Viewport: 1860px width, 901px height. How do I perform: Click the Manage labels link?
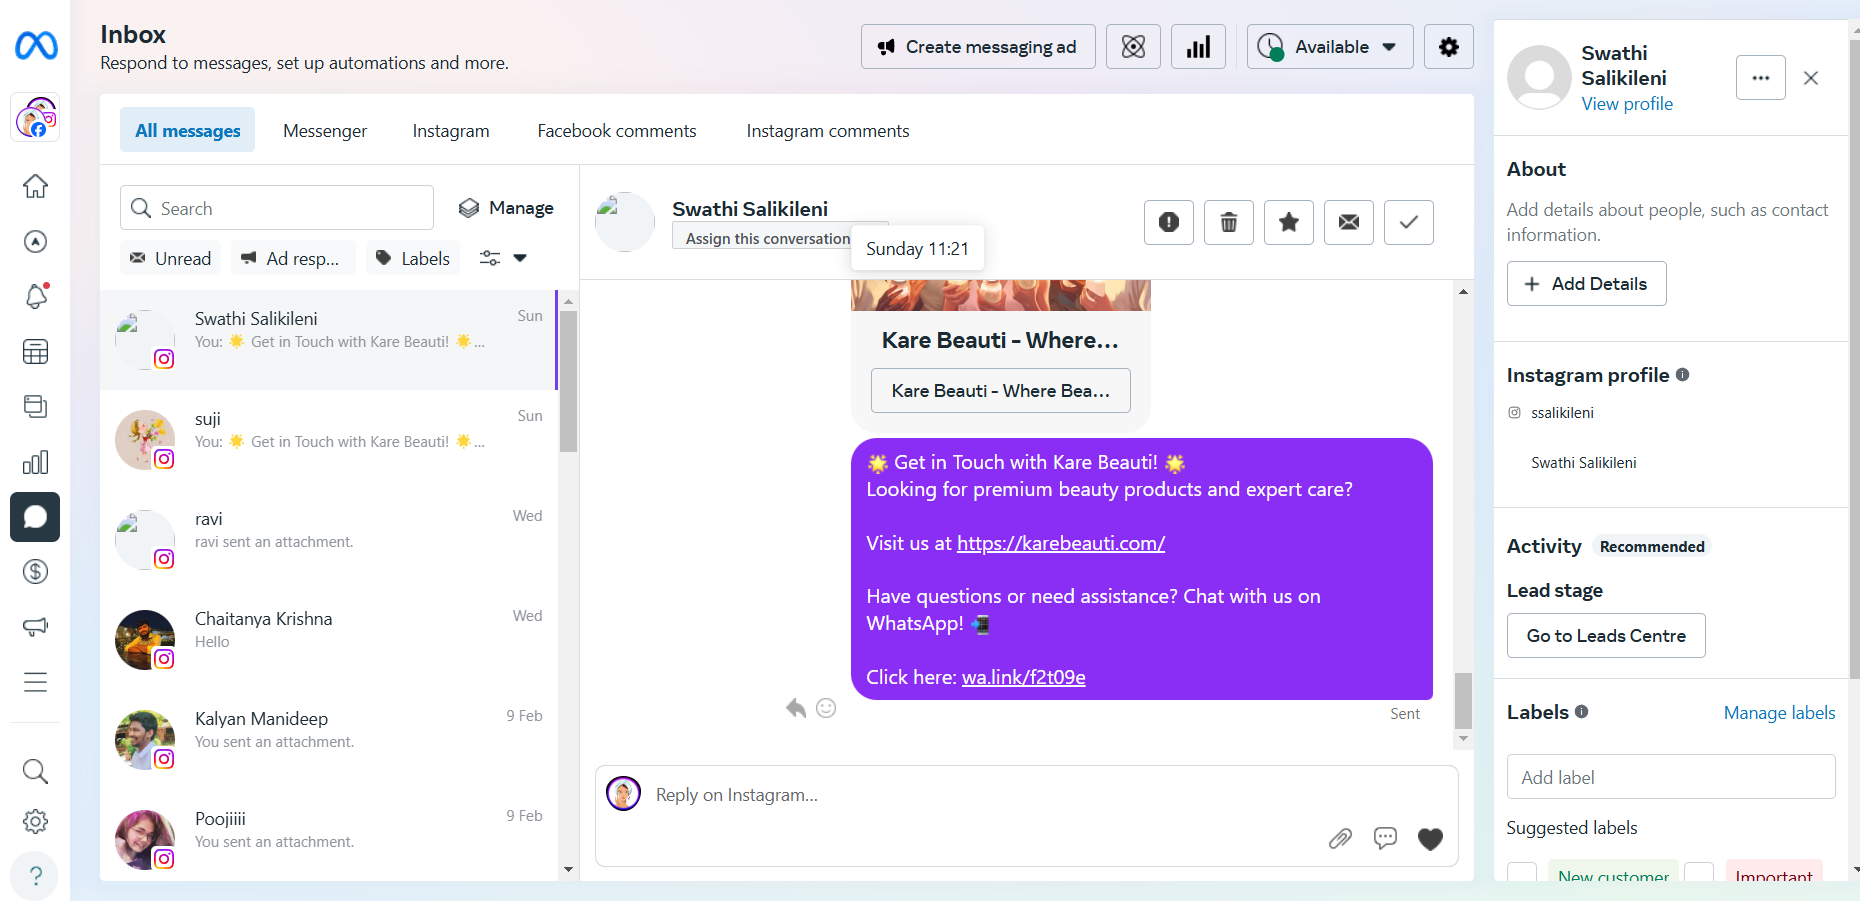[1779, 713]
